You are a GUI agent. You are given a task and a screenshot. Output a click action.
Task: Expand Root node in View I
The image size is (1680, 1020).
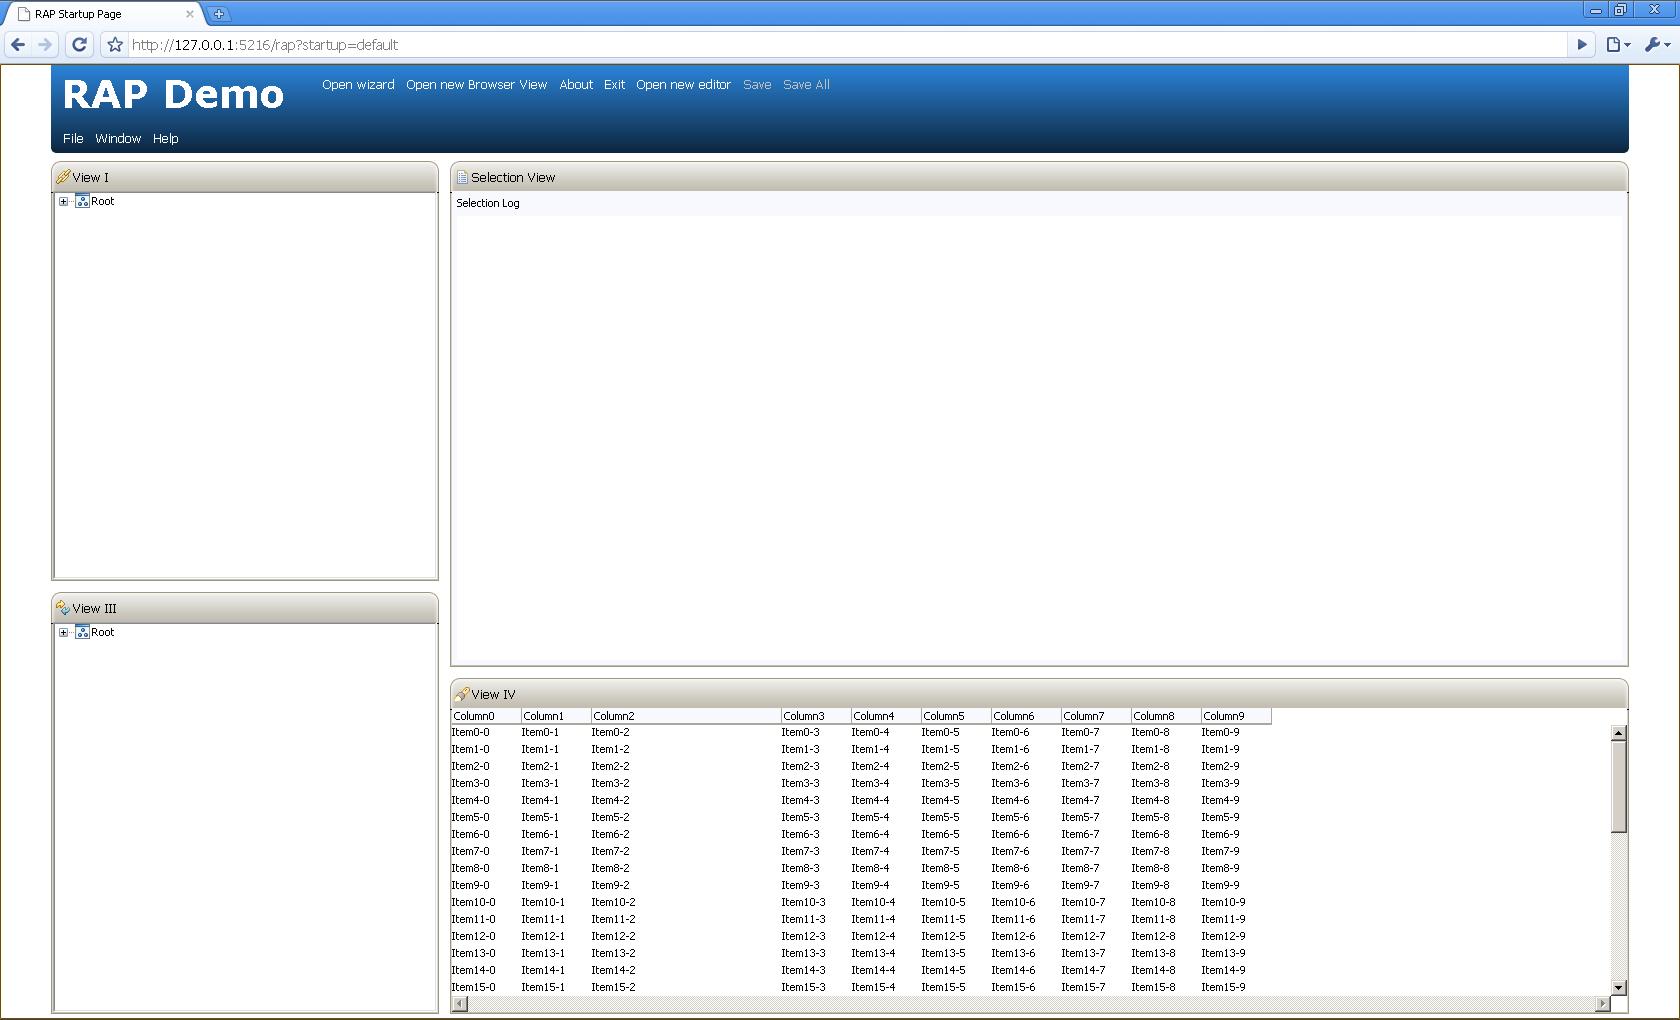pyautogui.click(x=64, y=201)
